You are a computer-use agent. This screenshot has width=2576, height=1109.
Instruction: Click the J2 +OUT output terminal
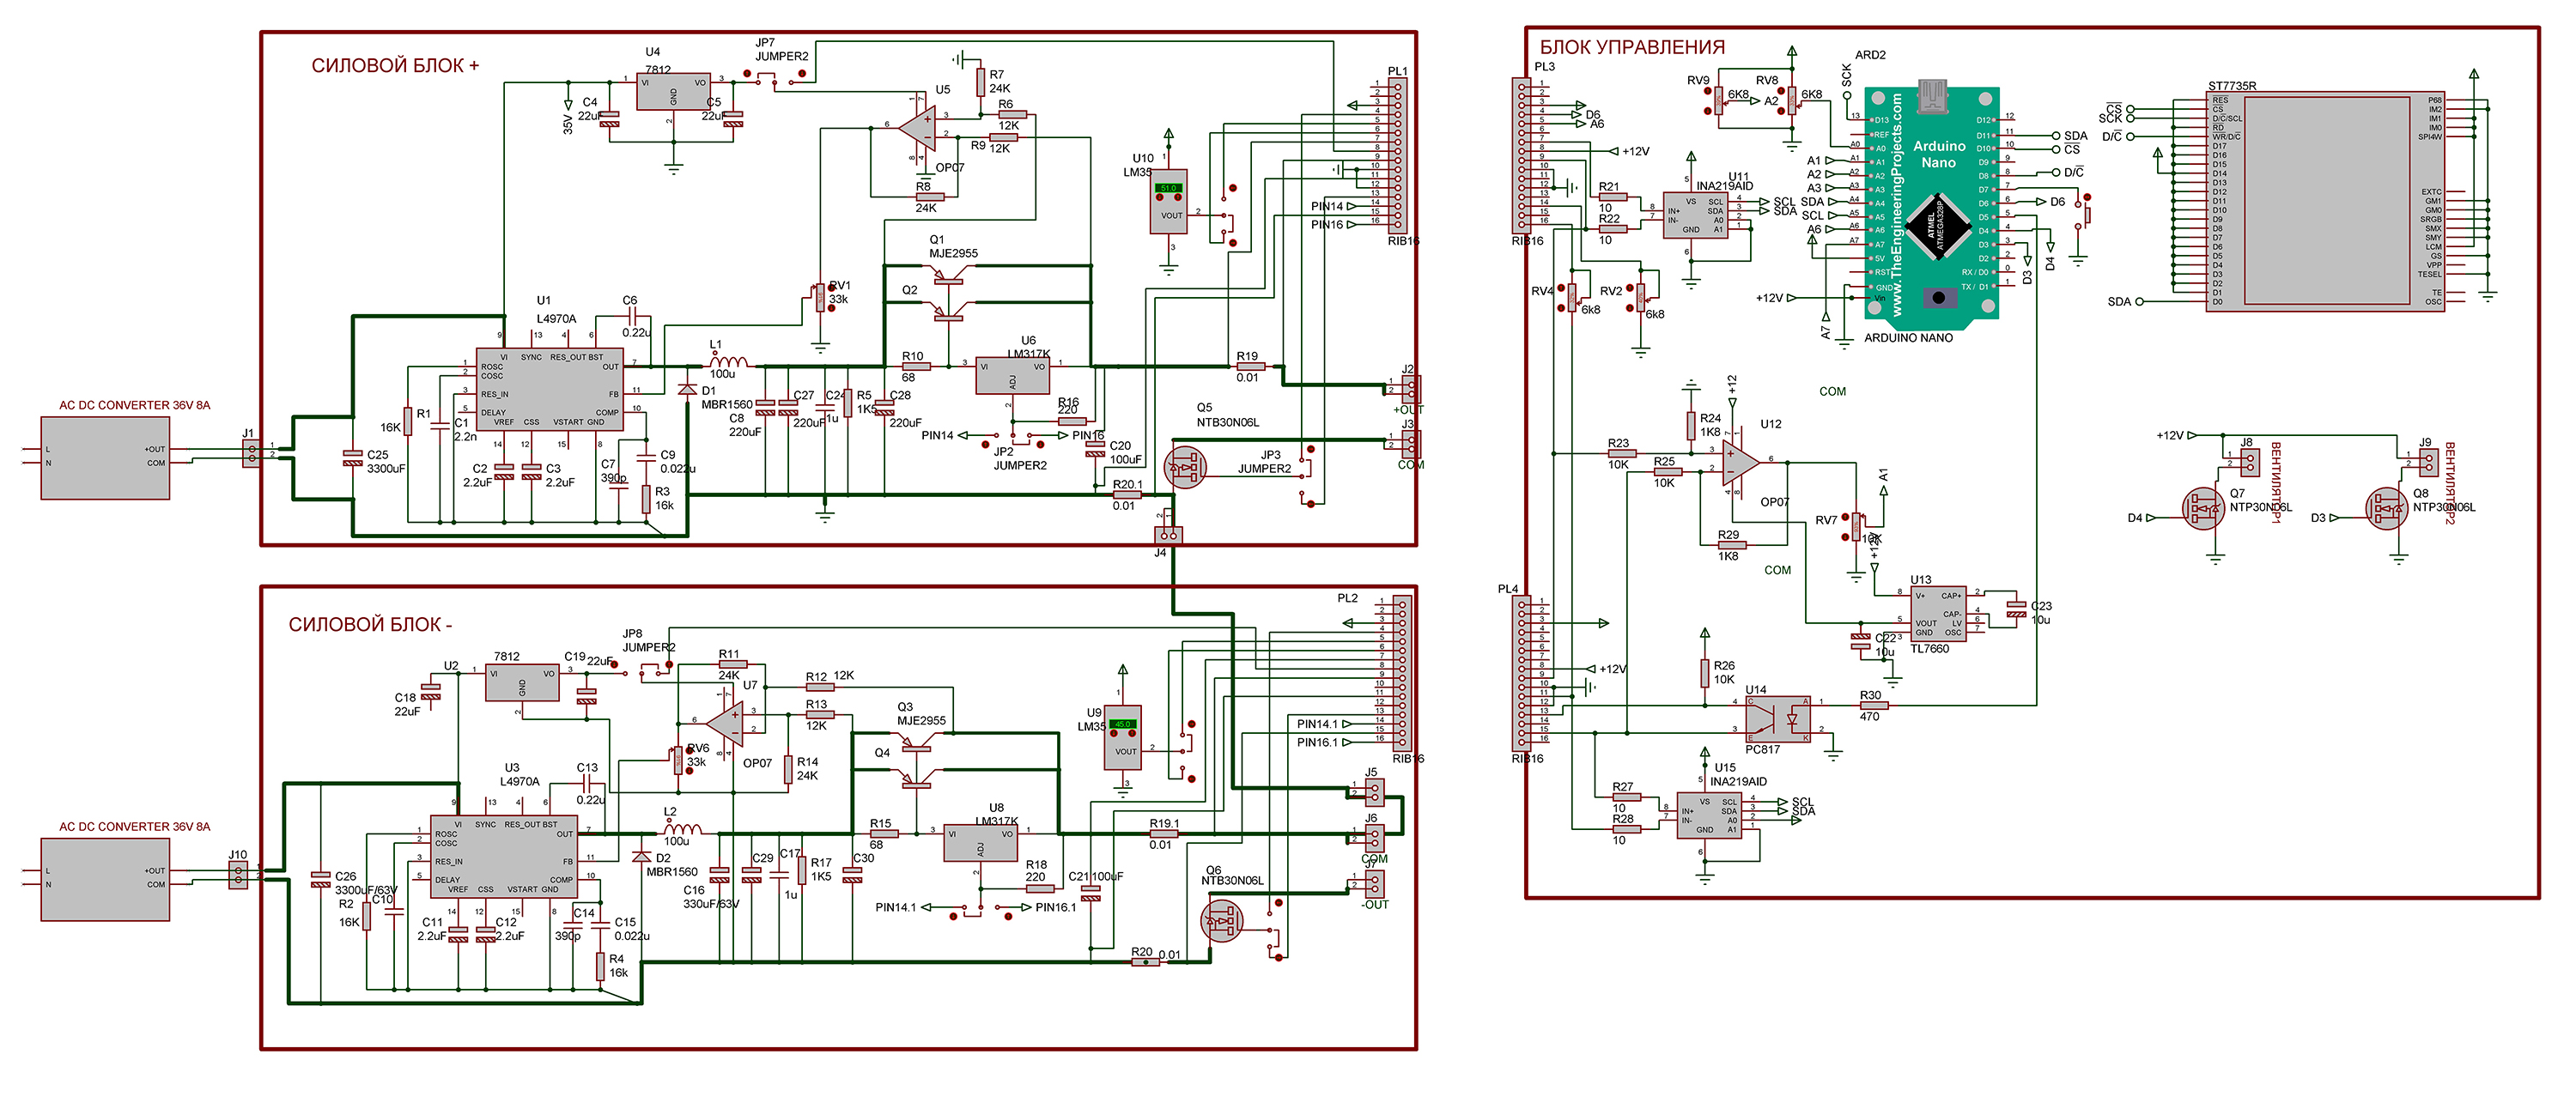click(1410, 389)
